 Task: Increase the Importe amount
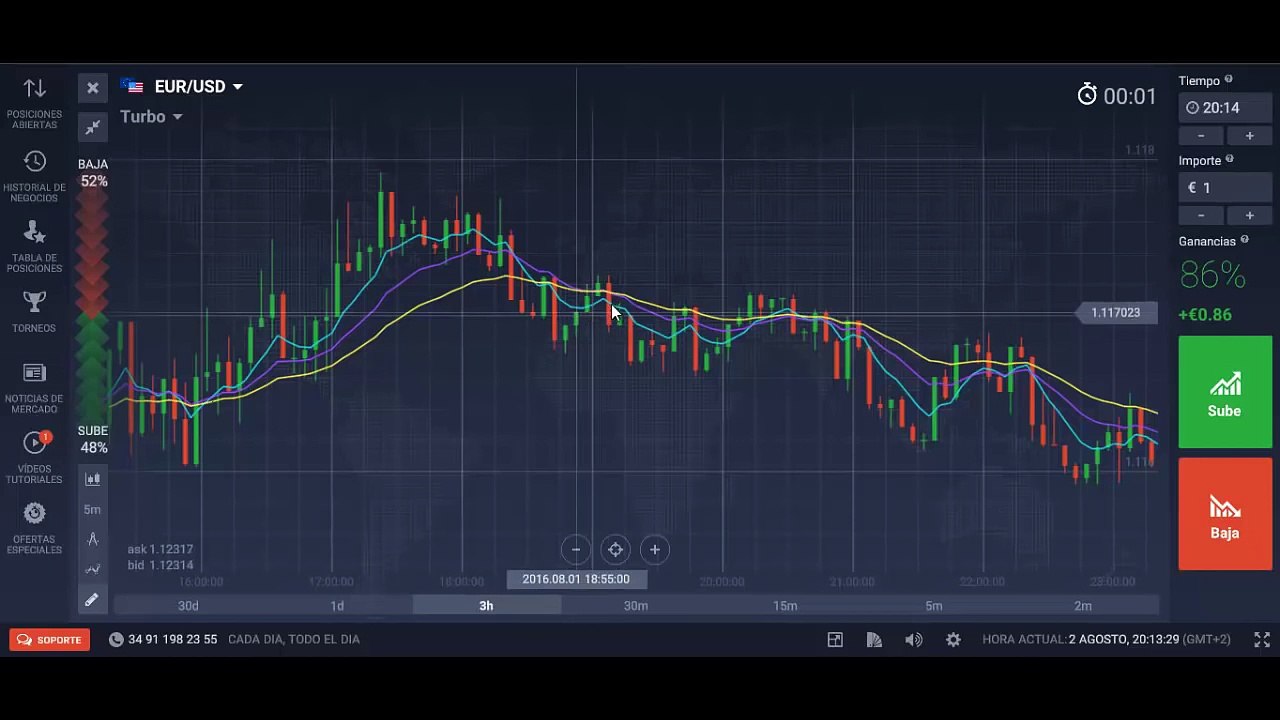(1249, 216)
